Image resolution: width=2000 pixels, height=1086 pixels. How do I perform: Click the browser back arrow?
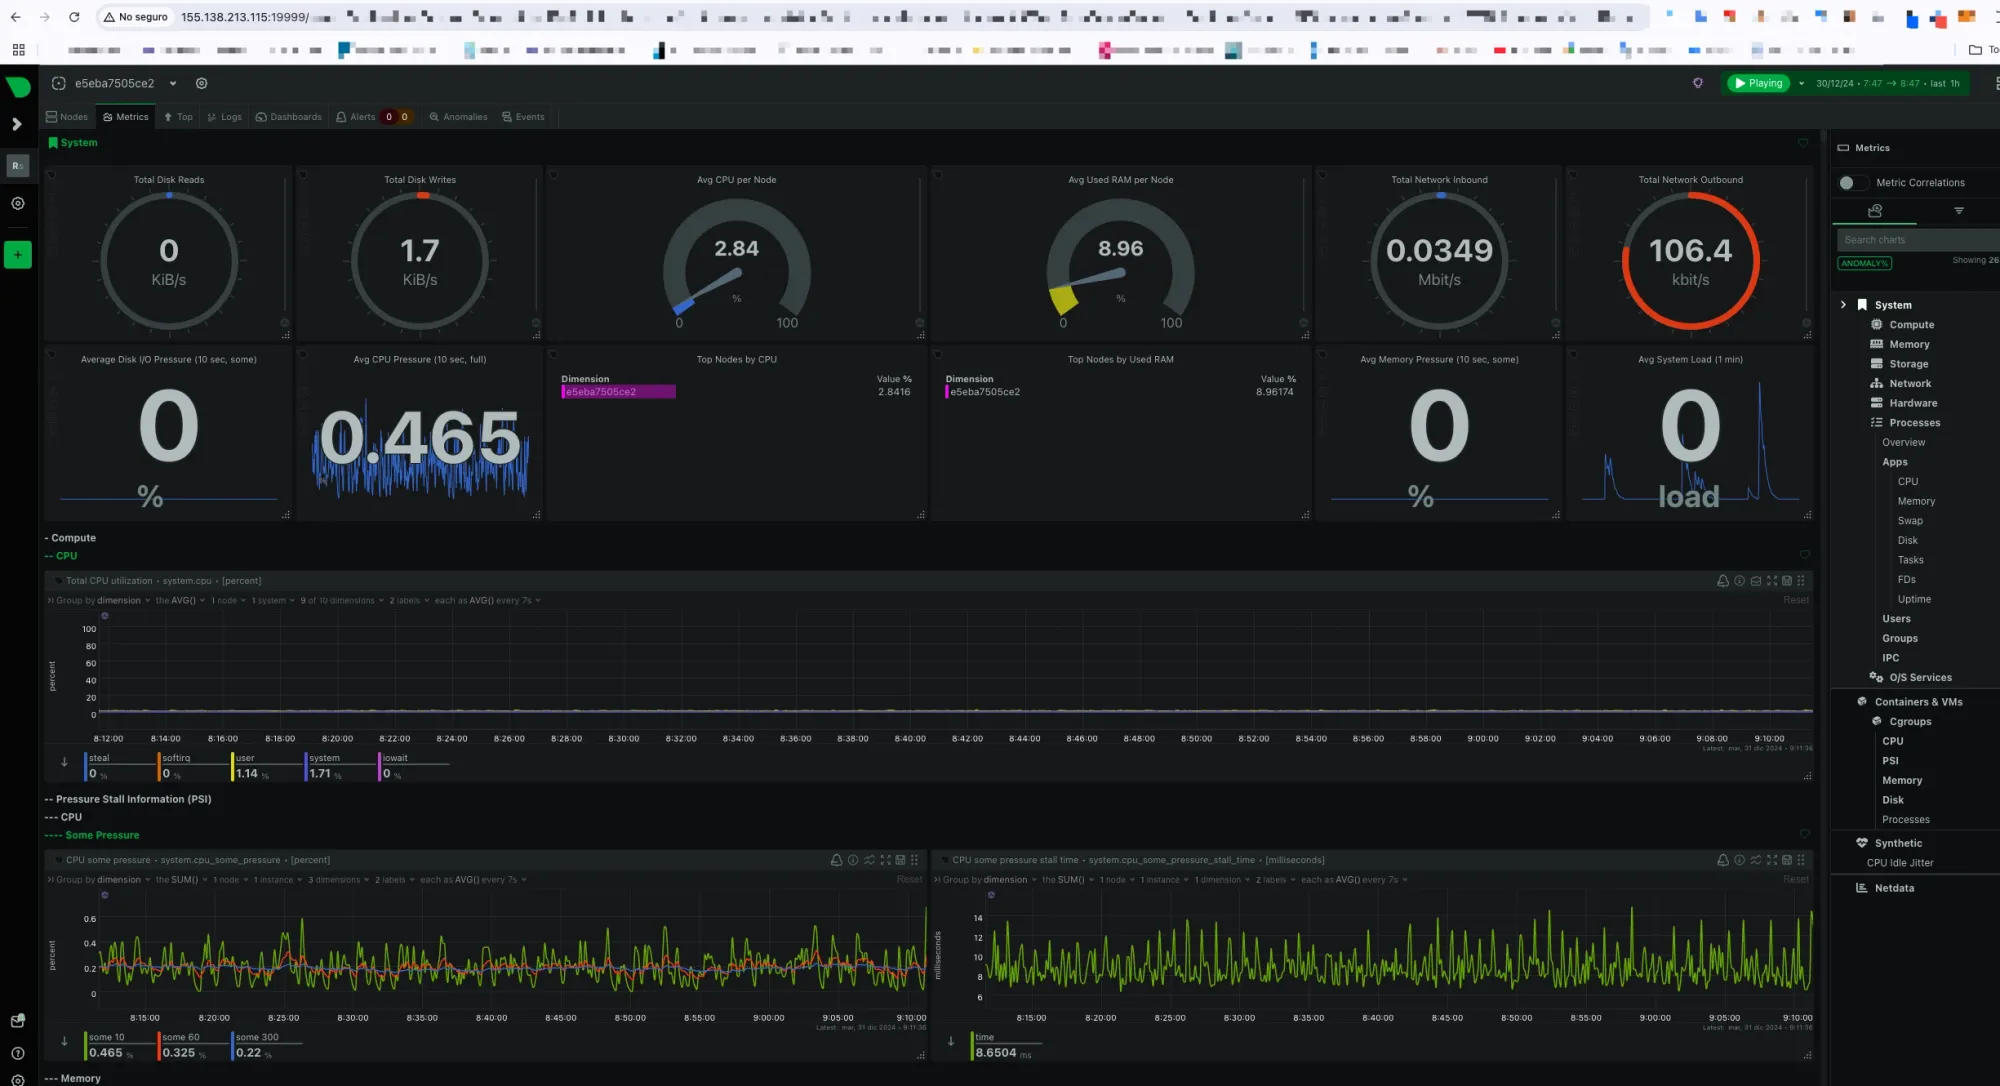pos(15,17)
